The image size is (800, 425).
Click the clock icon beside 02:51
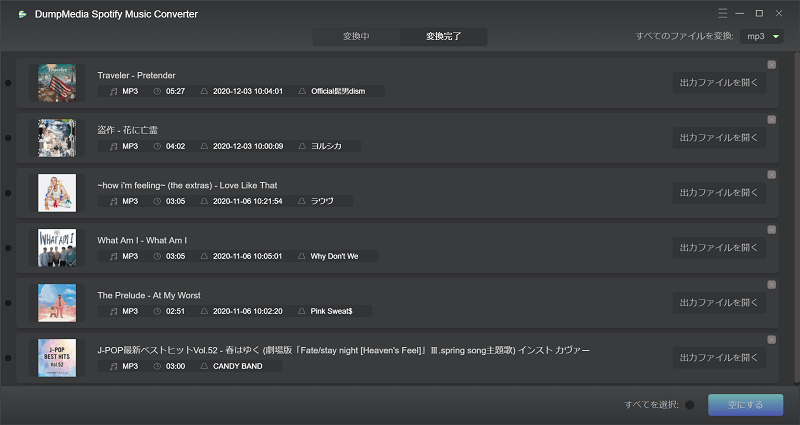(157, 311)
